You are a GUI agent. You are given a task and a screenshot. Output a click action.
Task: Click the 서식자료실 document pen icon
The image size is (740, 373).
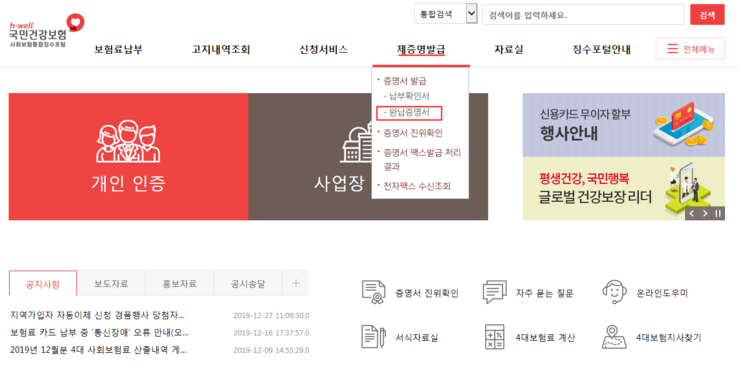click(373, 337)
